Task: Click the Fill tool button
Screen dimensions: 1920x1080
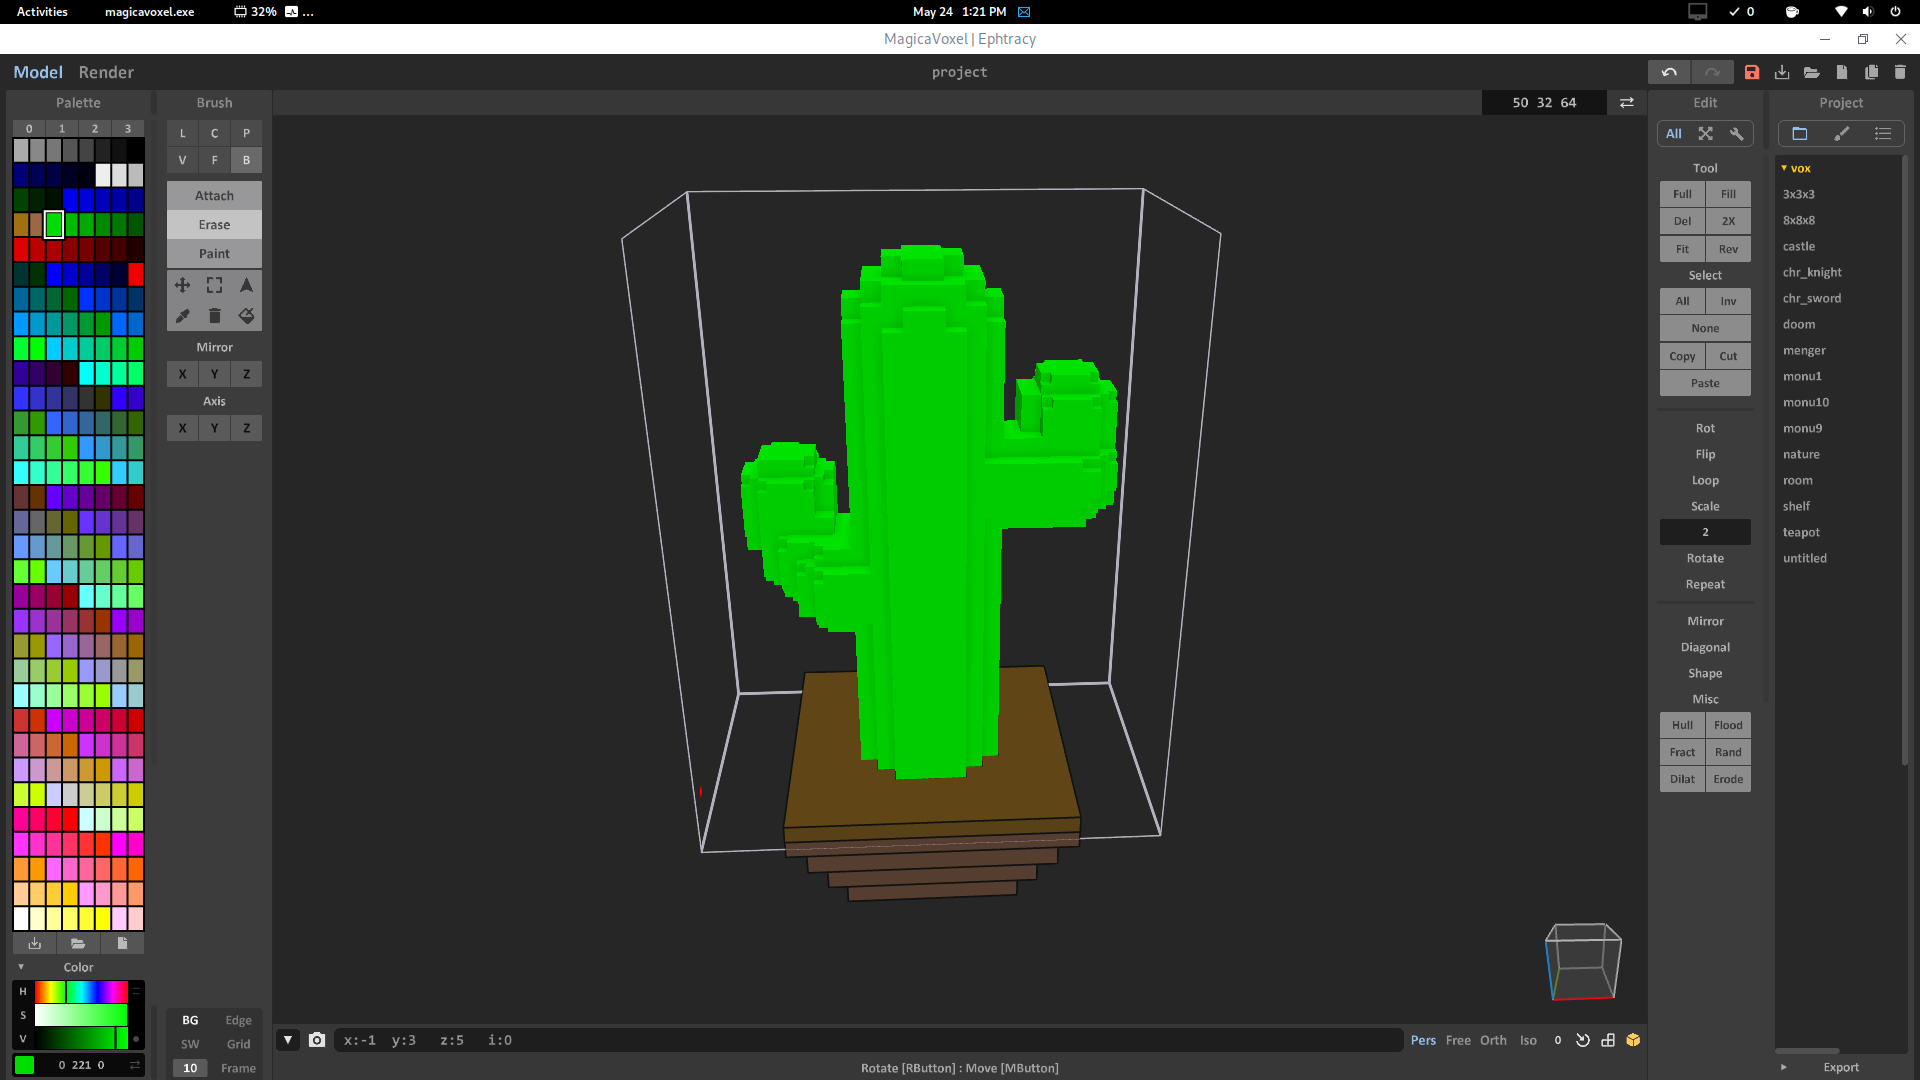Action: [x=1728, y=194]
